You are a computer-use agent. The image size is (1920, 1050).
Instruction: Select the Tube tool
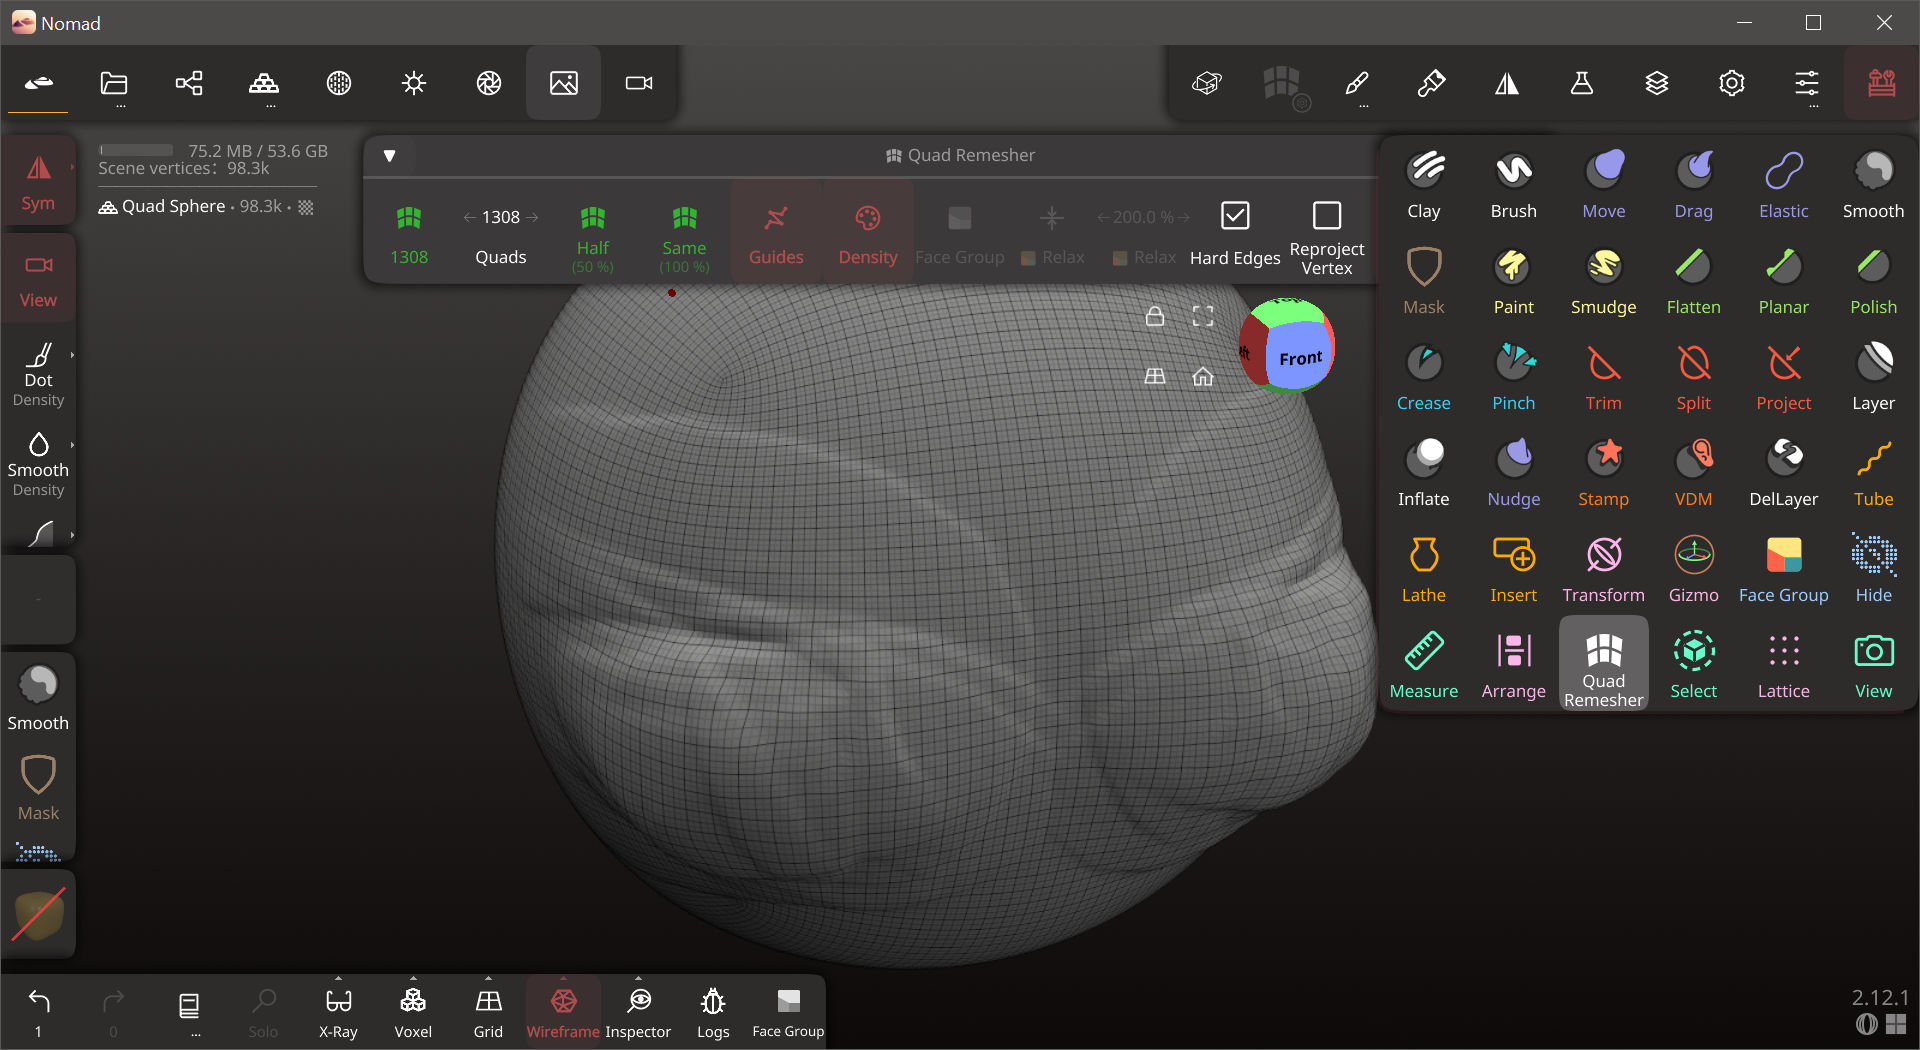point(1874,473)
